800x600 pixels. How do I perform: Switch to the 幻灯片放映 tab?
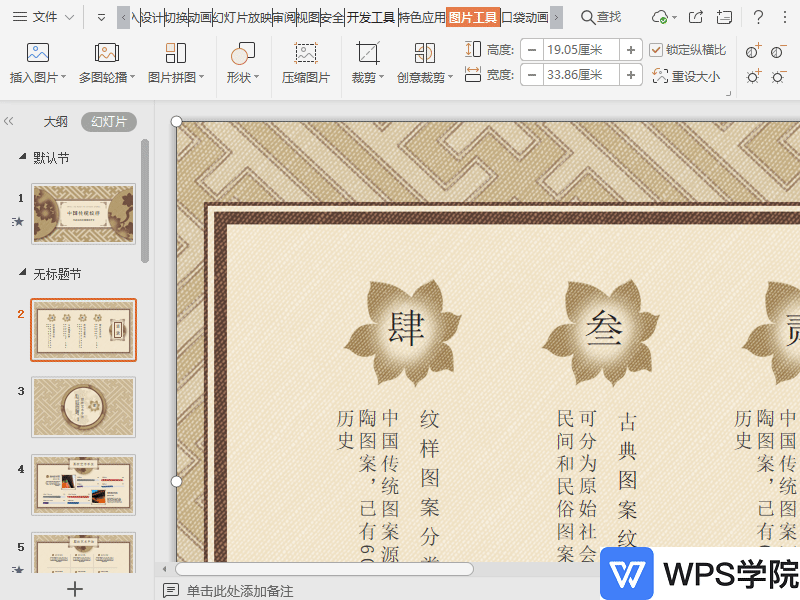[242, 18]
